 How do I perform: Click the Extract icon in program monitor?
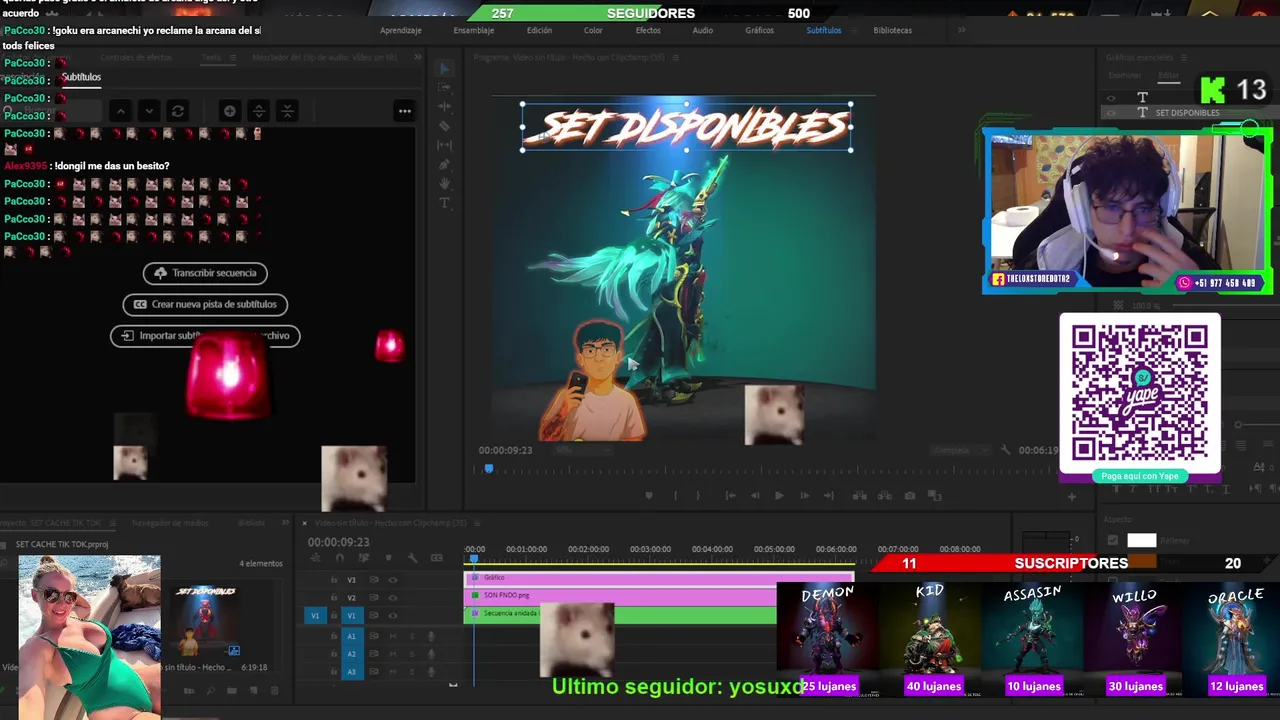[x=883, y=495]
